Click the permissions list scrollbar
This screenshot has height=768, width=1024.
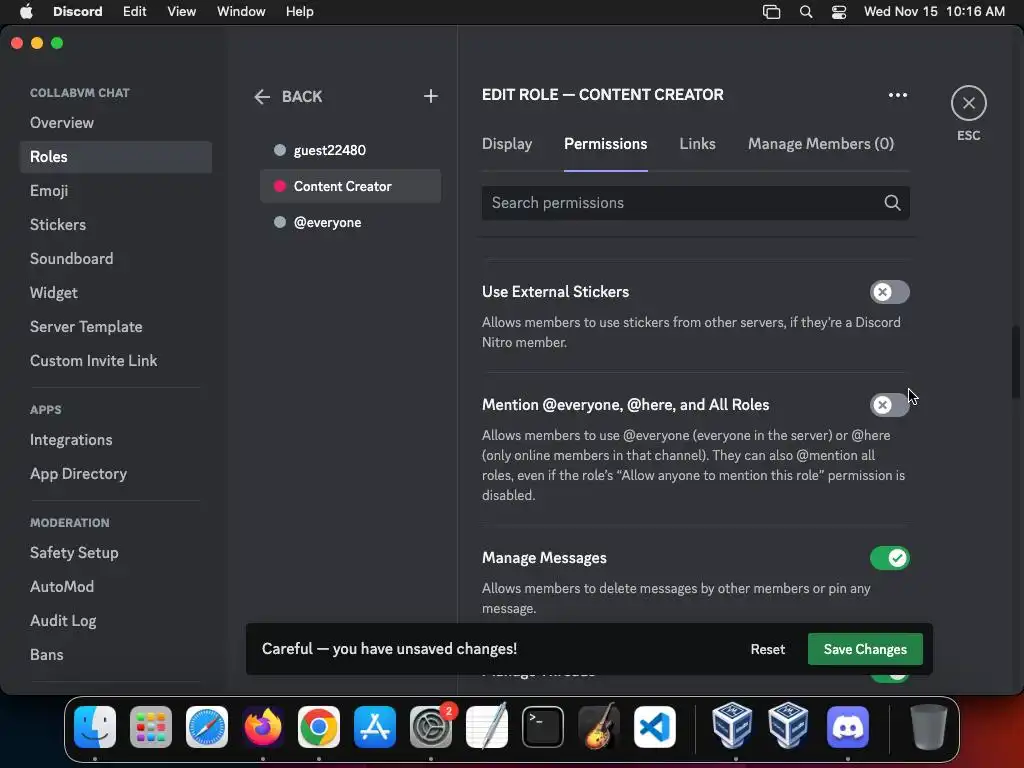click(x=1016, y=361)
